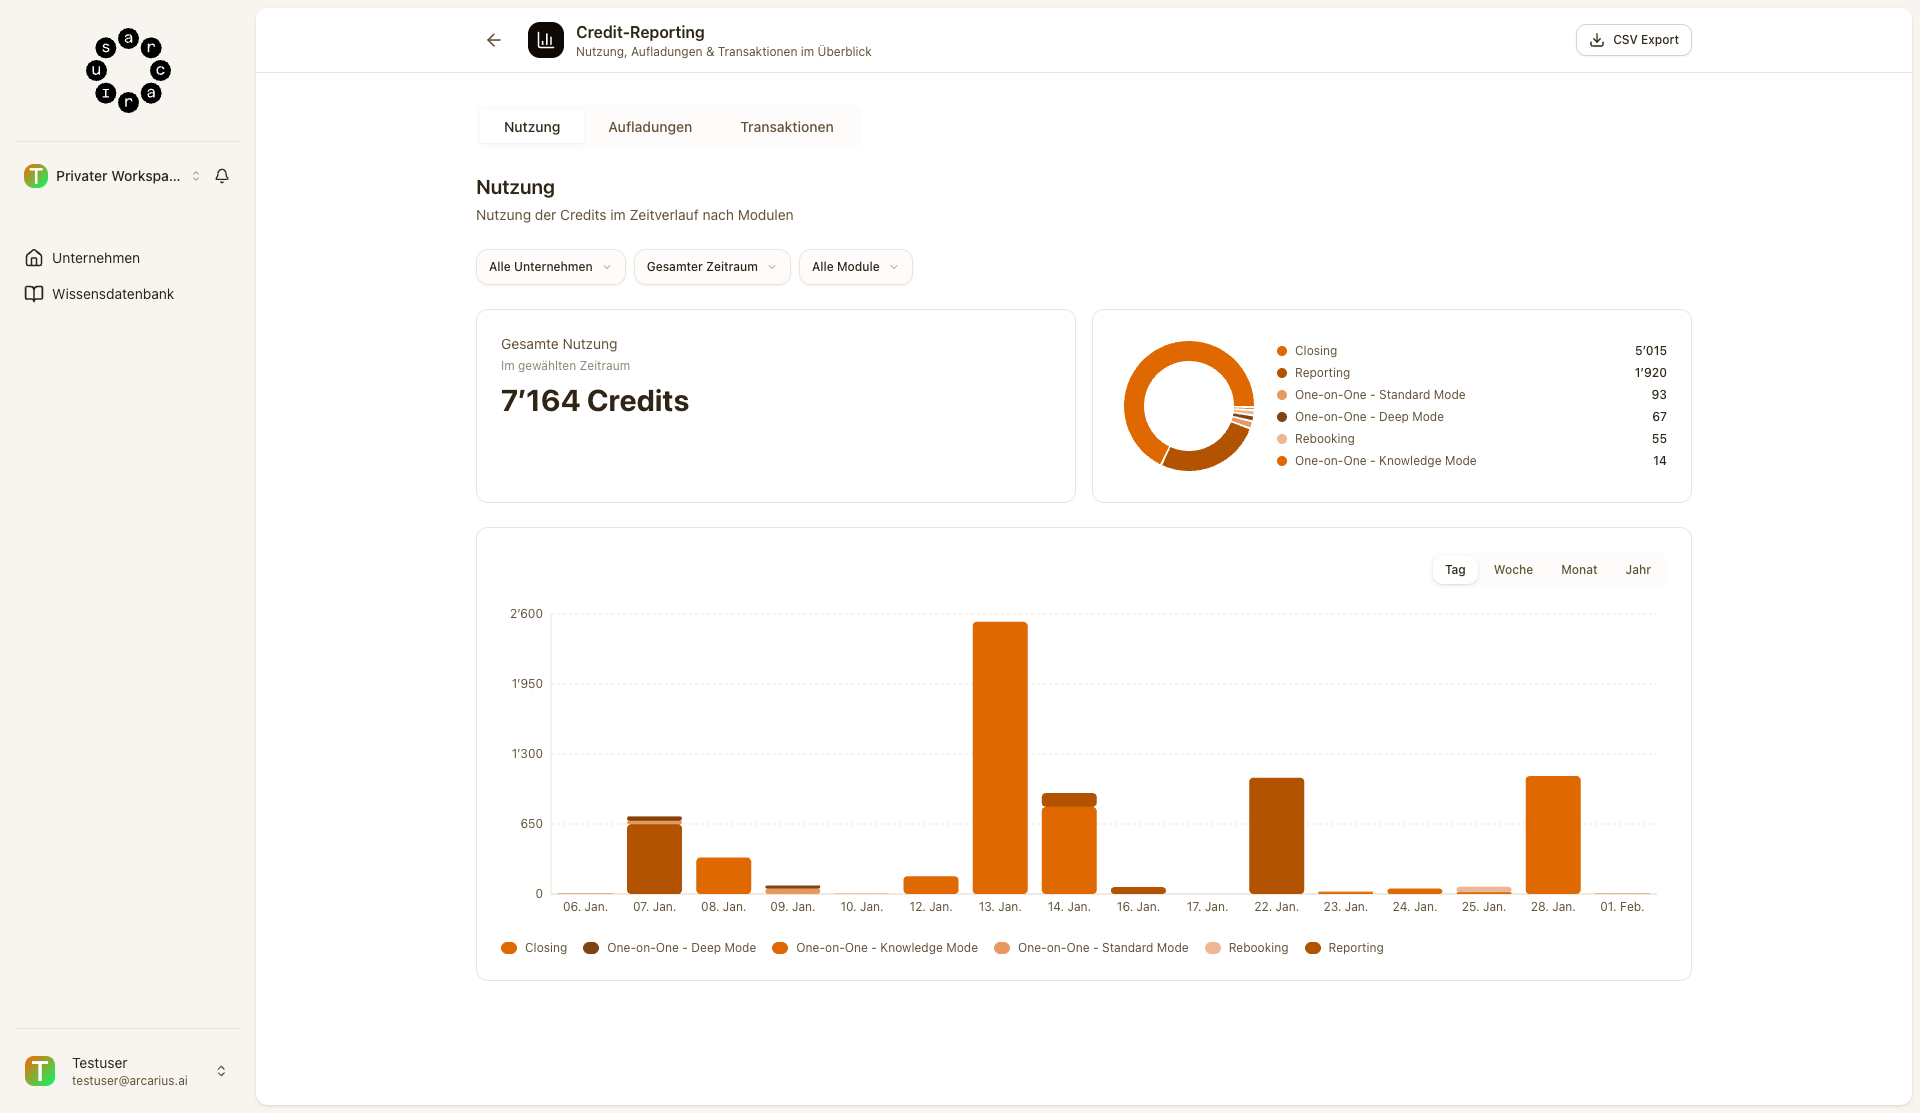Switch chart granularity to Jahr
This screenshot has width=1920, height=1113.
click(1638, 570)
